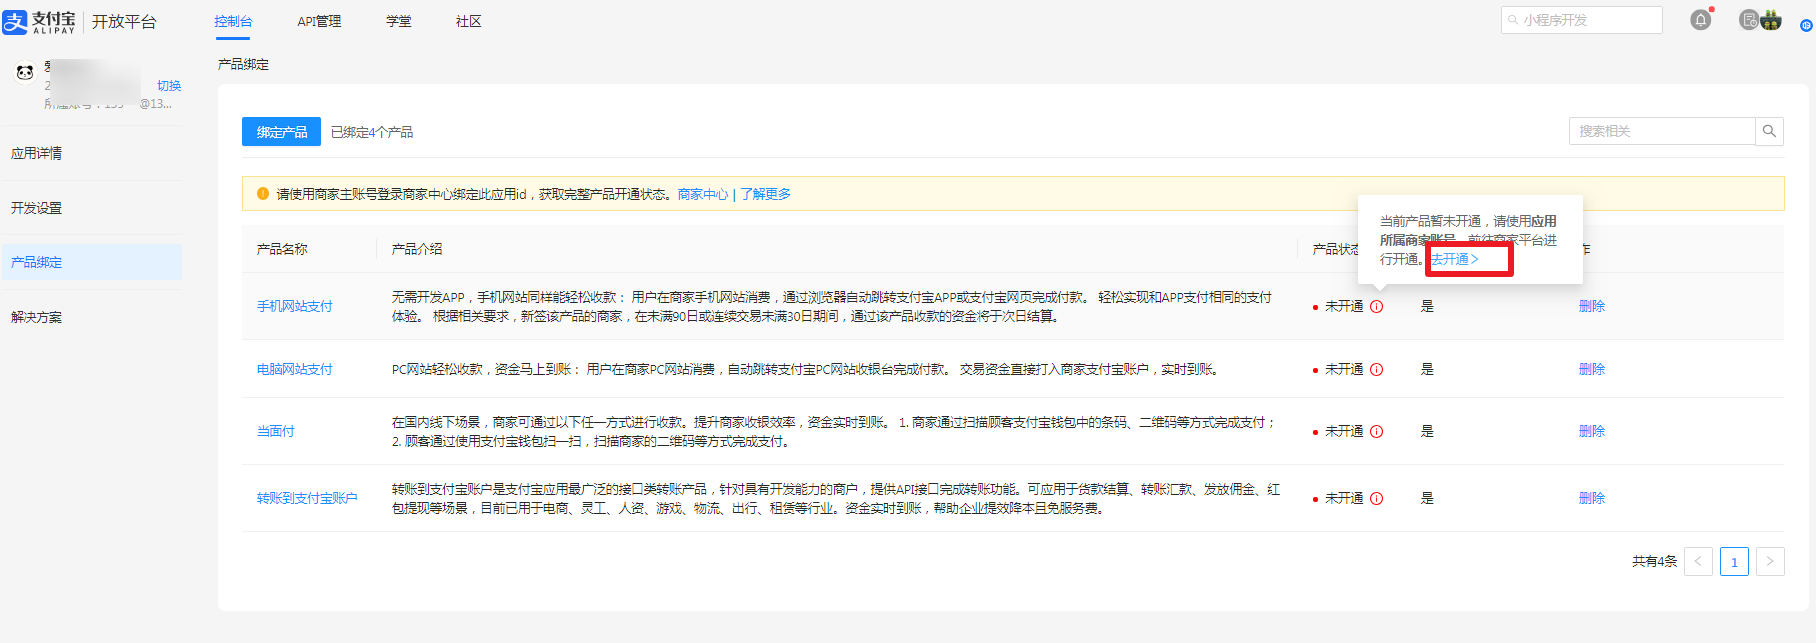
Task: Select 产品绑定 in the sidebar
Action: pos(91,262)
